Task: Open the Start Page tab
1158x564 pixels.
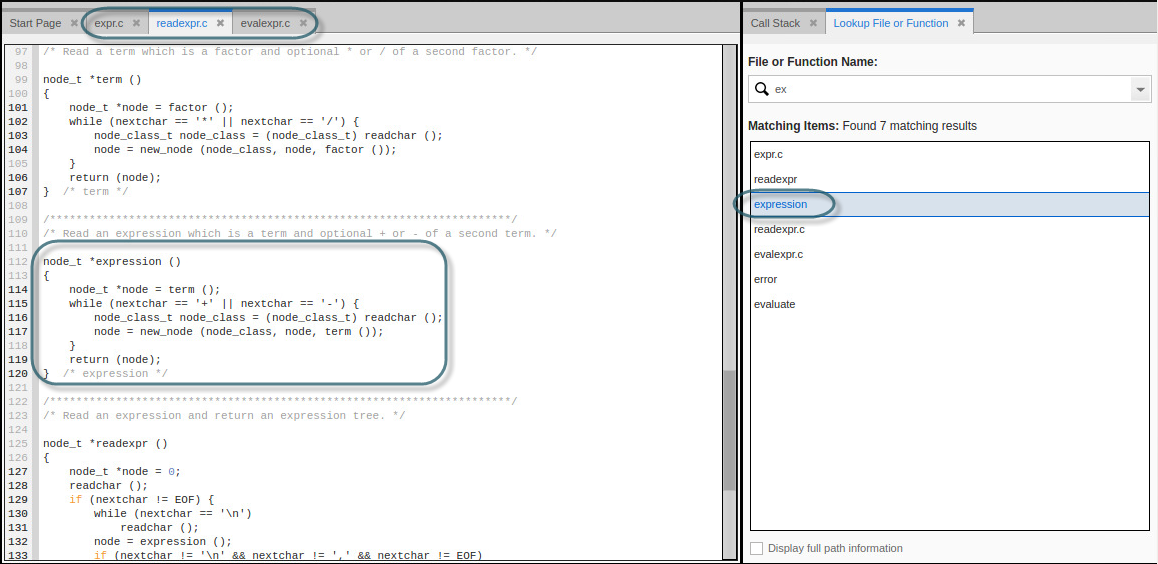Action: click(x=35, y=23)
